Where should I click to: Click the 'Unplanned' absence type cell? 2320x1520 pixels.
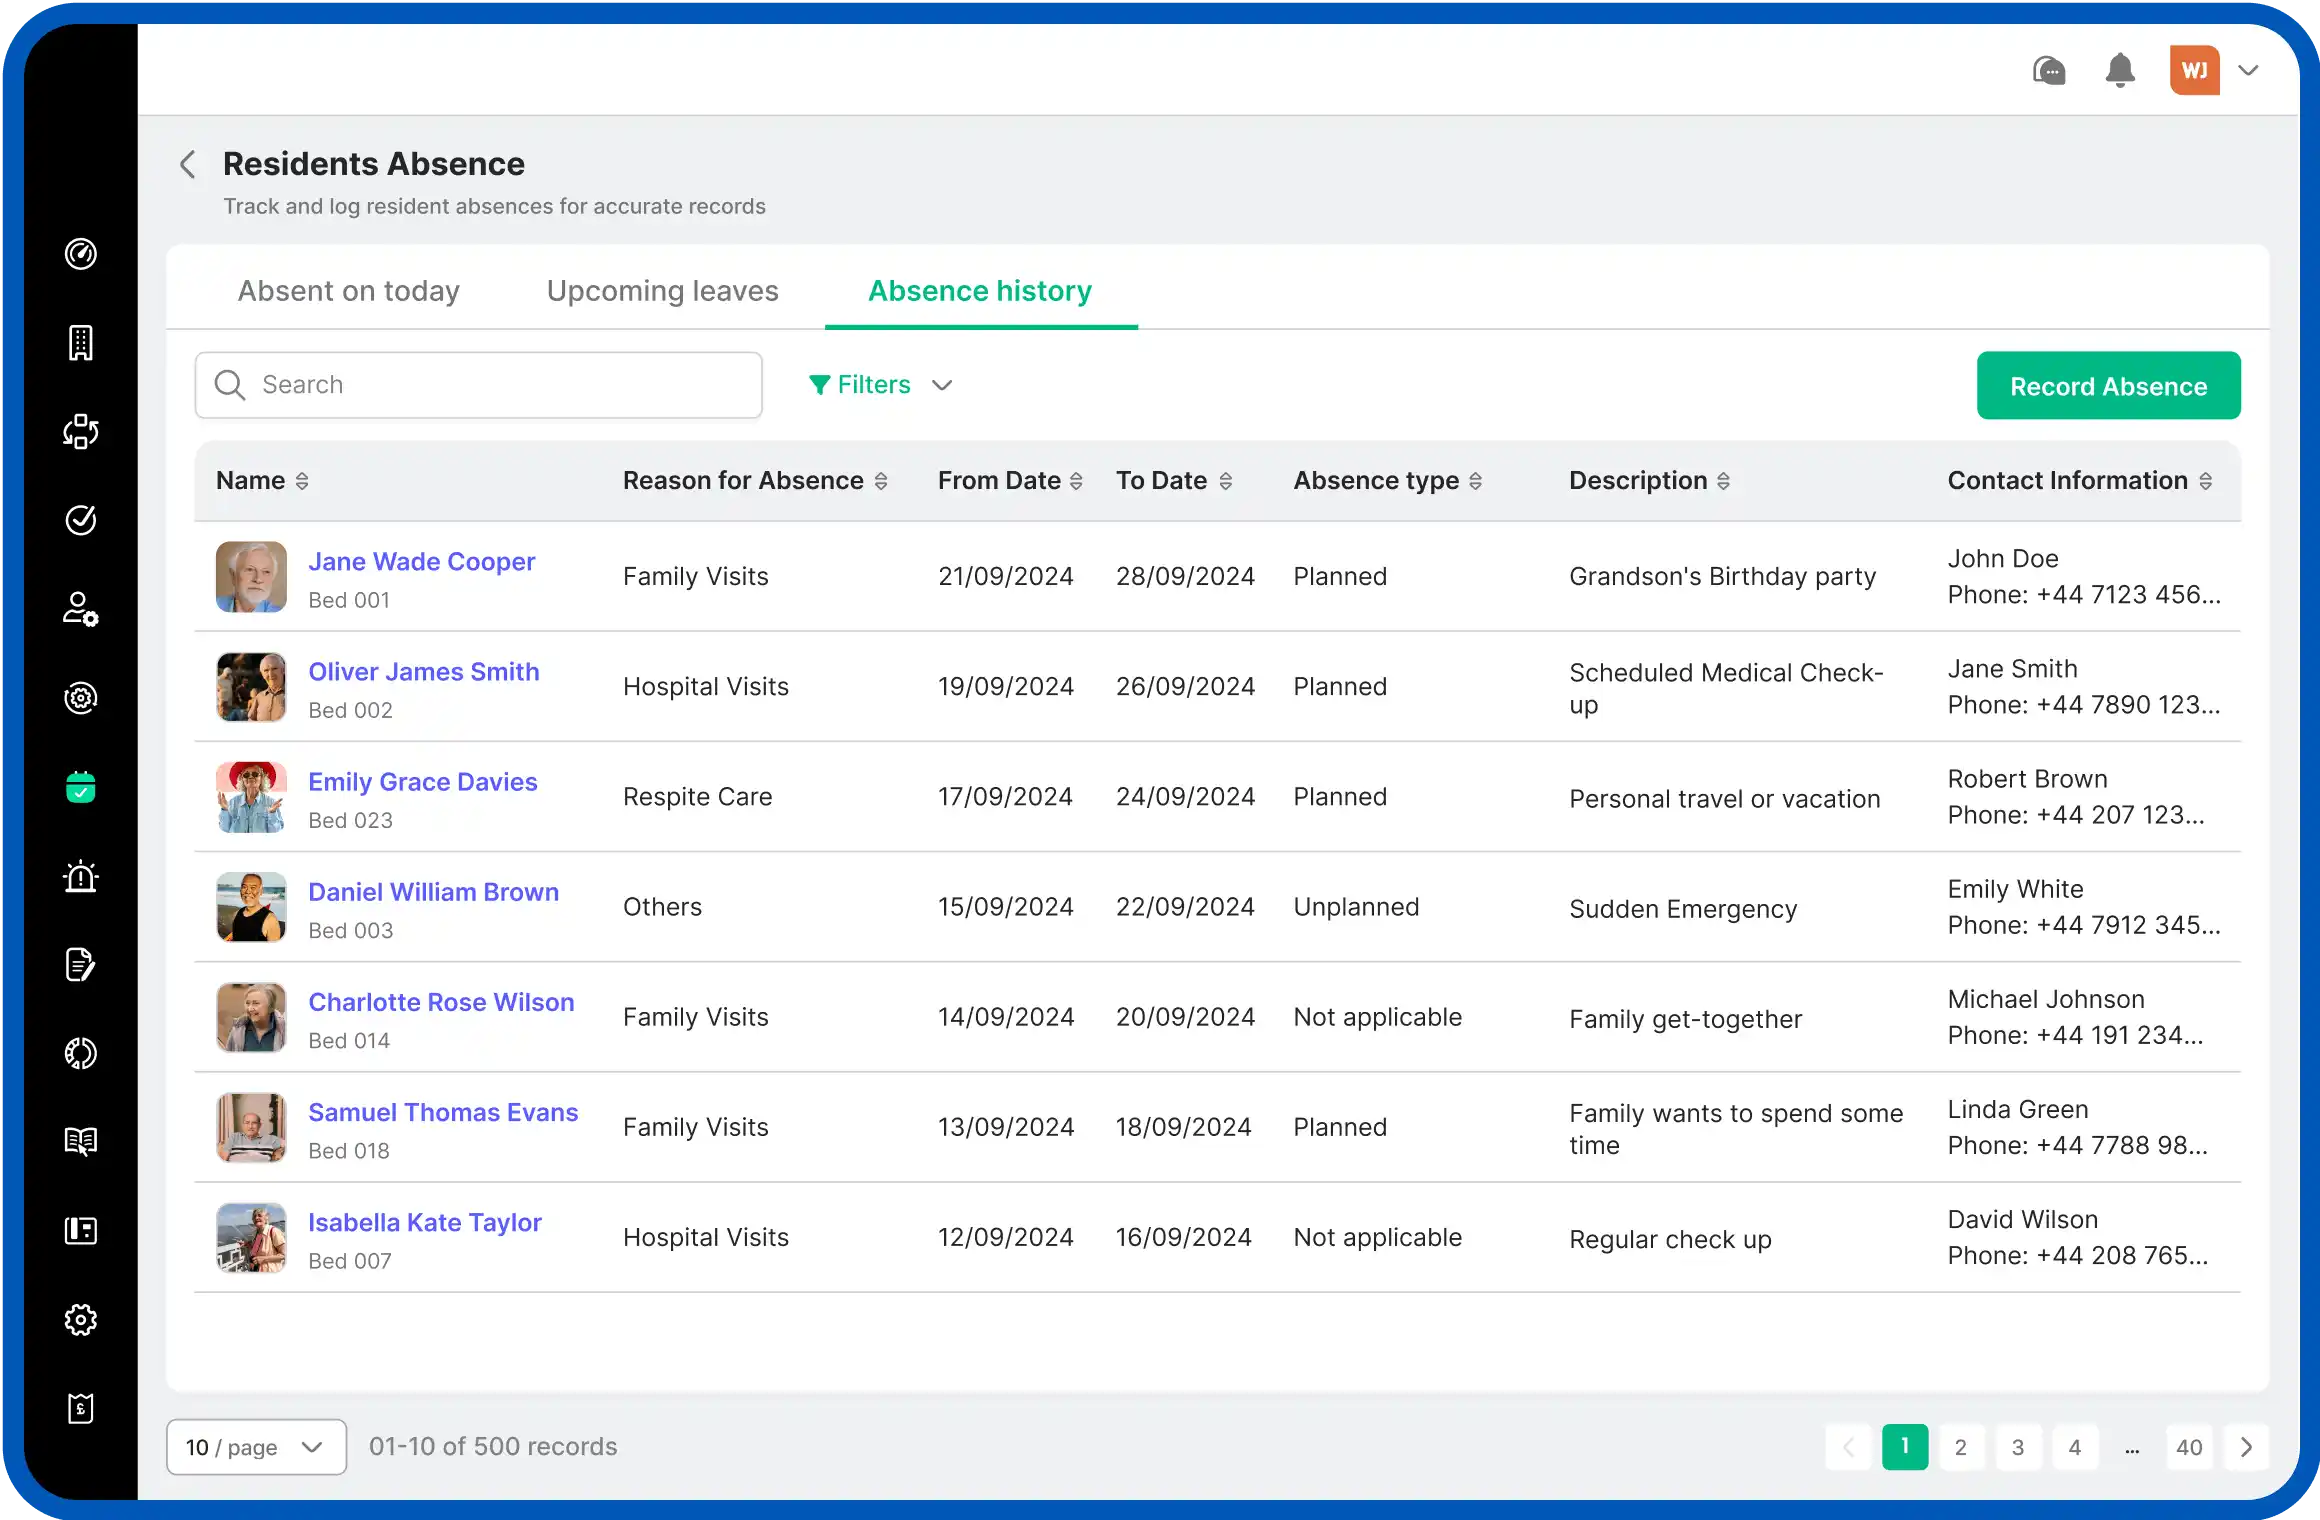coord(1356,907)
